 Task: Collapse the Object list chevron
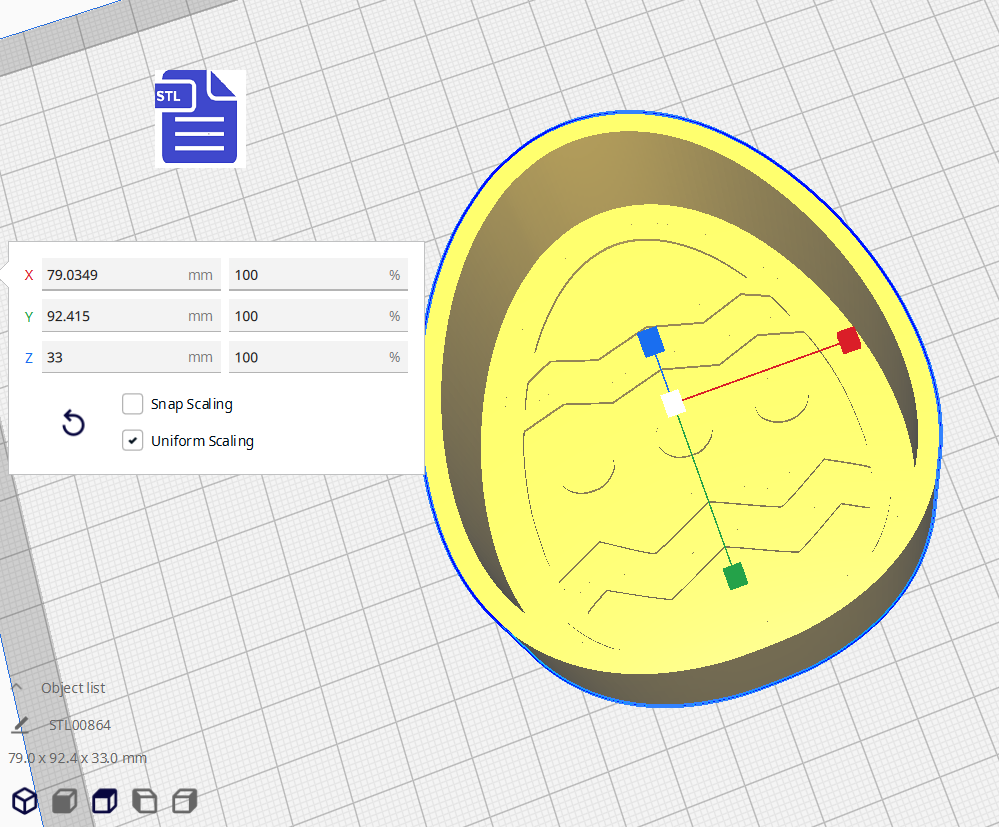[x=18, y=688]
